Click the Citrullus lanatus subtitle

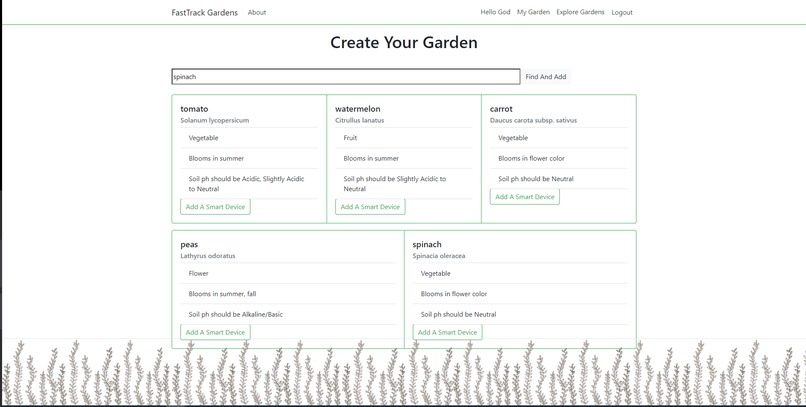360,120
